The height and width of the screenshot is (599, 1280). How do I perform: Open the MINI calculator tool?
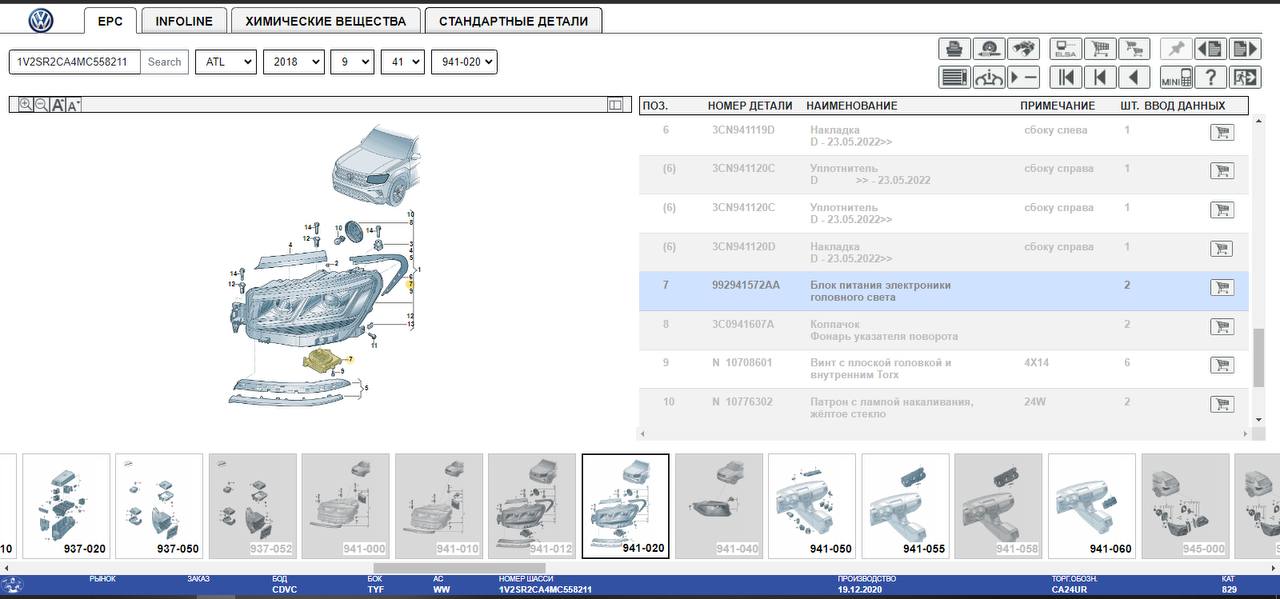tap(1176, 77)
